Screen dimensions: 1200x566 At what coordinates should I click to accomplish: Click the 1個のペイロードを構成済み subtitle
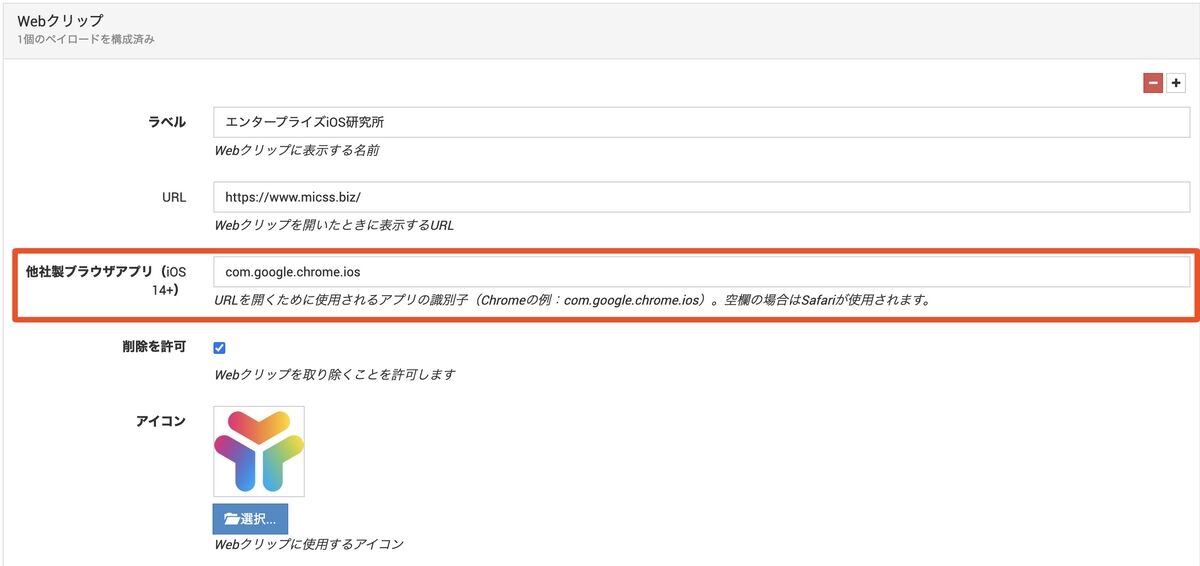point(86,40)
